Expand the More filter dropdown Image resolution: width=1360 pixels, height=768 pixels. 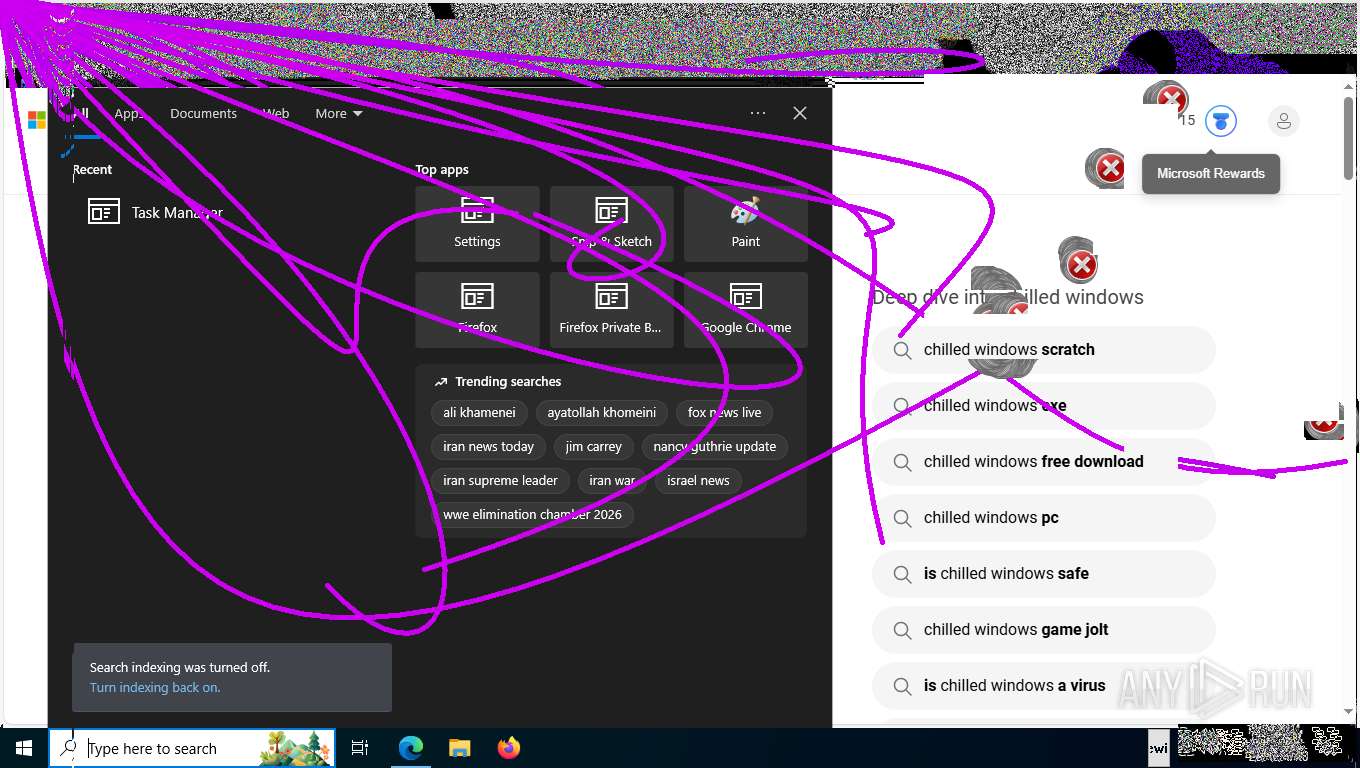click(x=339, y=114)
